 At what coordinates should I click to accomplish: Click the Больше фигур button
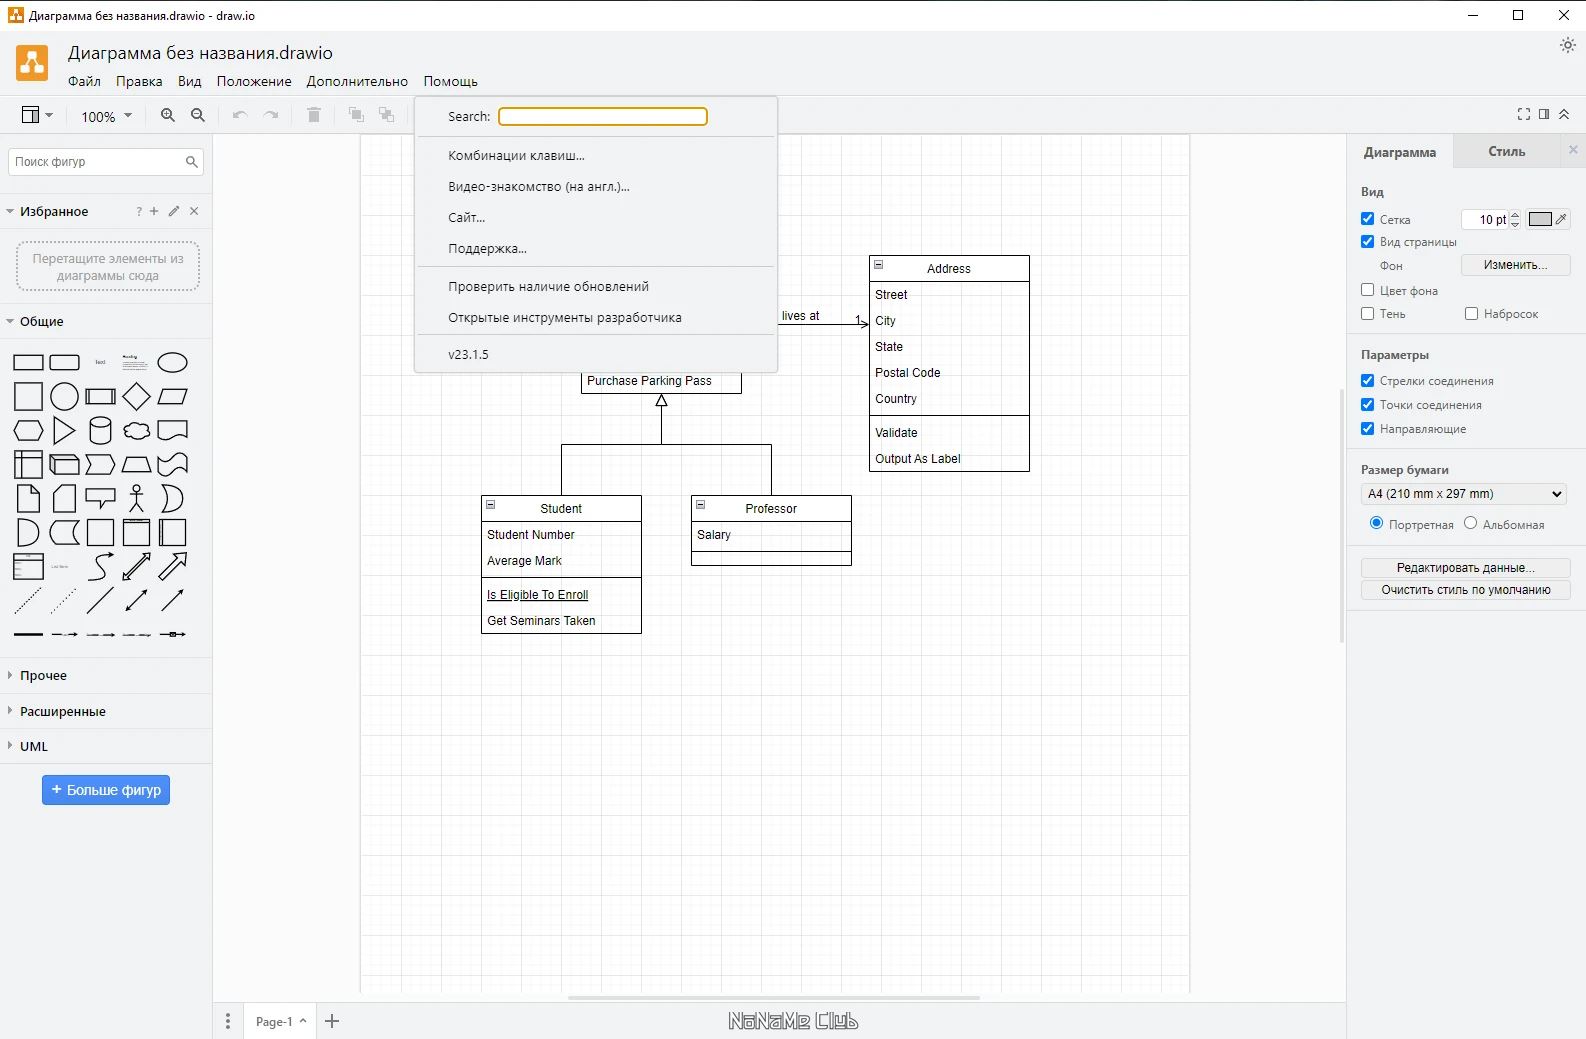pos(106,790)
